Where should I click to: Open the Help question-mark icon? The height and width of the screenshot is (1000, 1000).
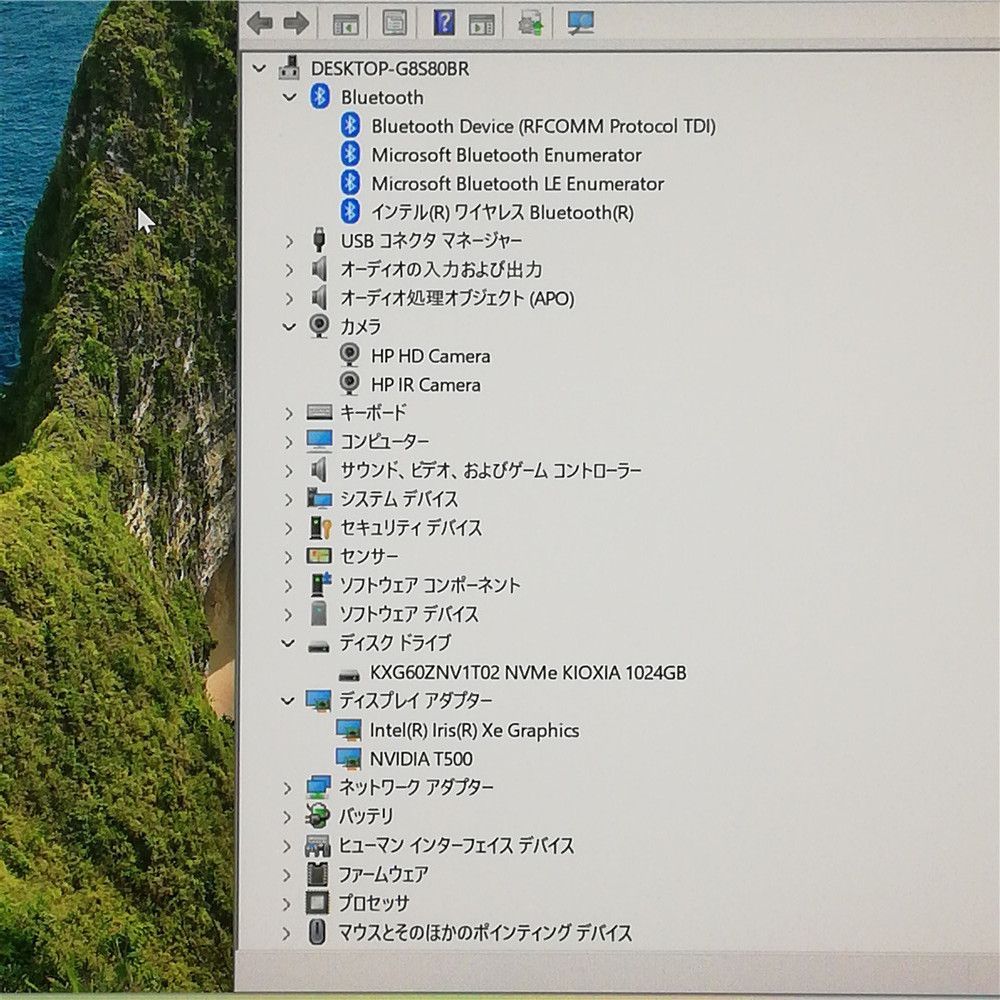coord(444,22)
